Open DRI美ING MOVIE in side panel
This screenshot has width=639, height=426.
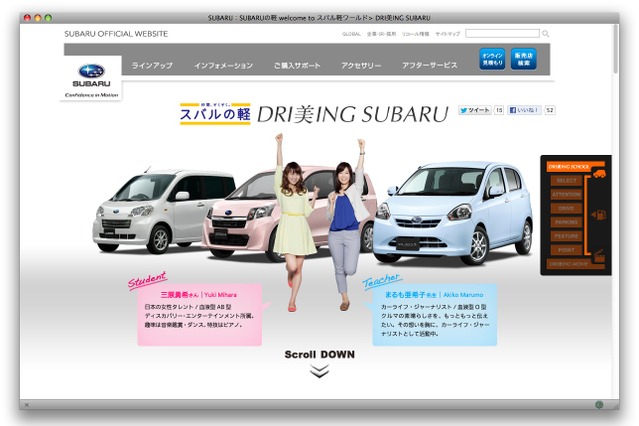tap(568, 264)
